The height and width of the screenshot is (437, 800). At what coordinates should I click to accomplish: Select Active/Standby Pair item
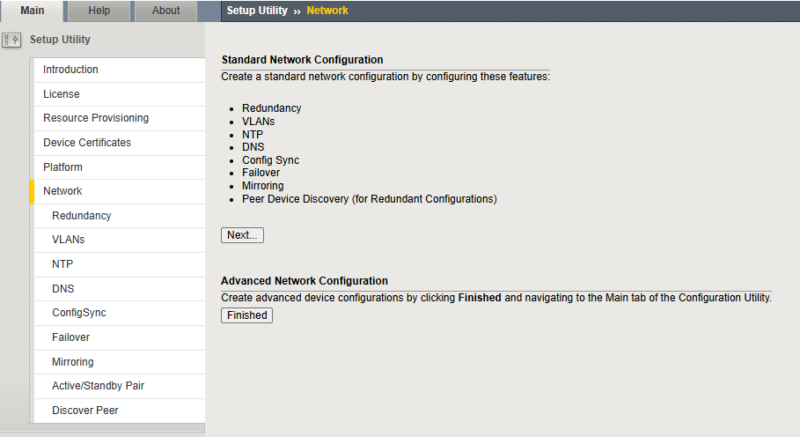pyautogui.click(x=119, y=386)
